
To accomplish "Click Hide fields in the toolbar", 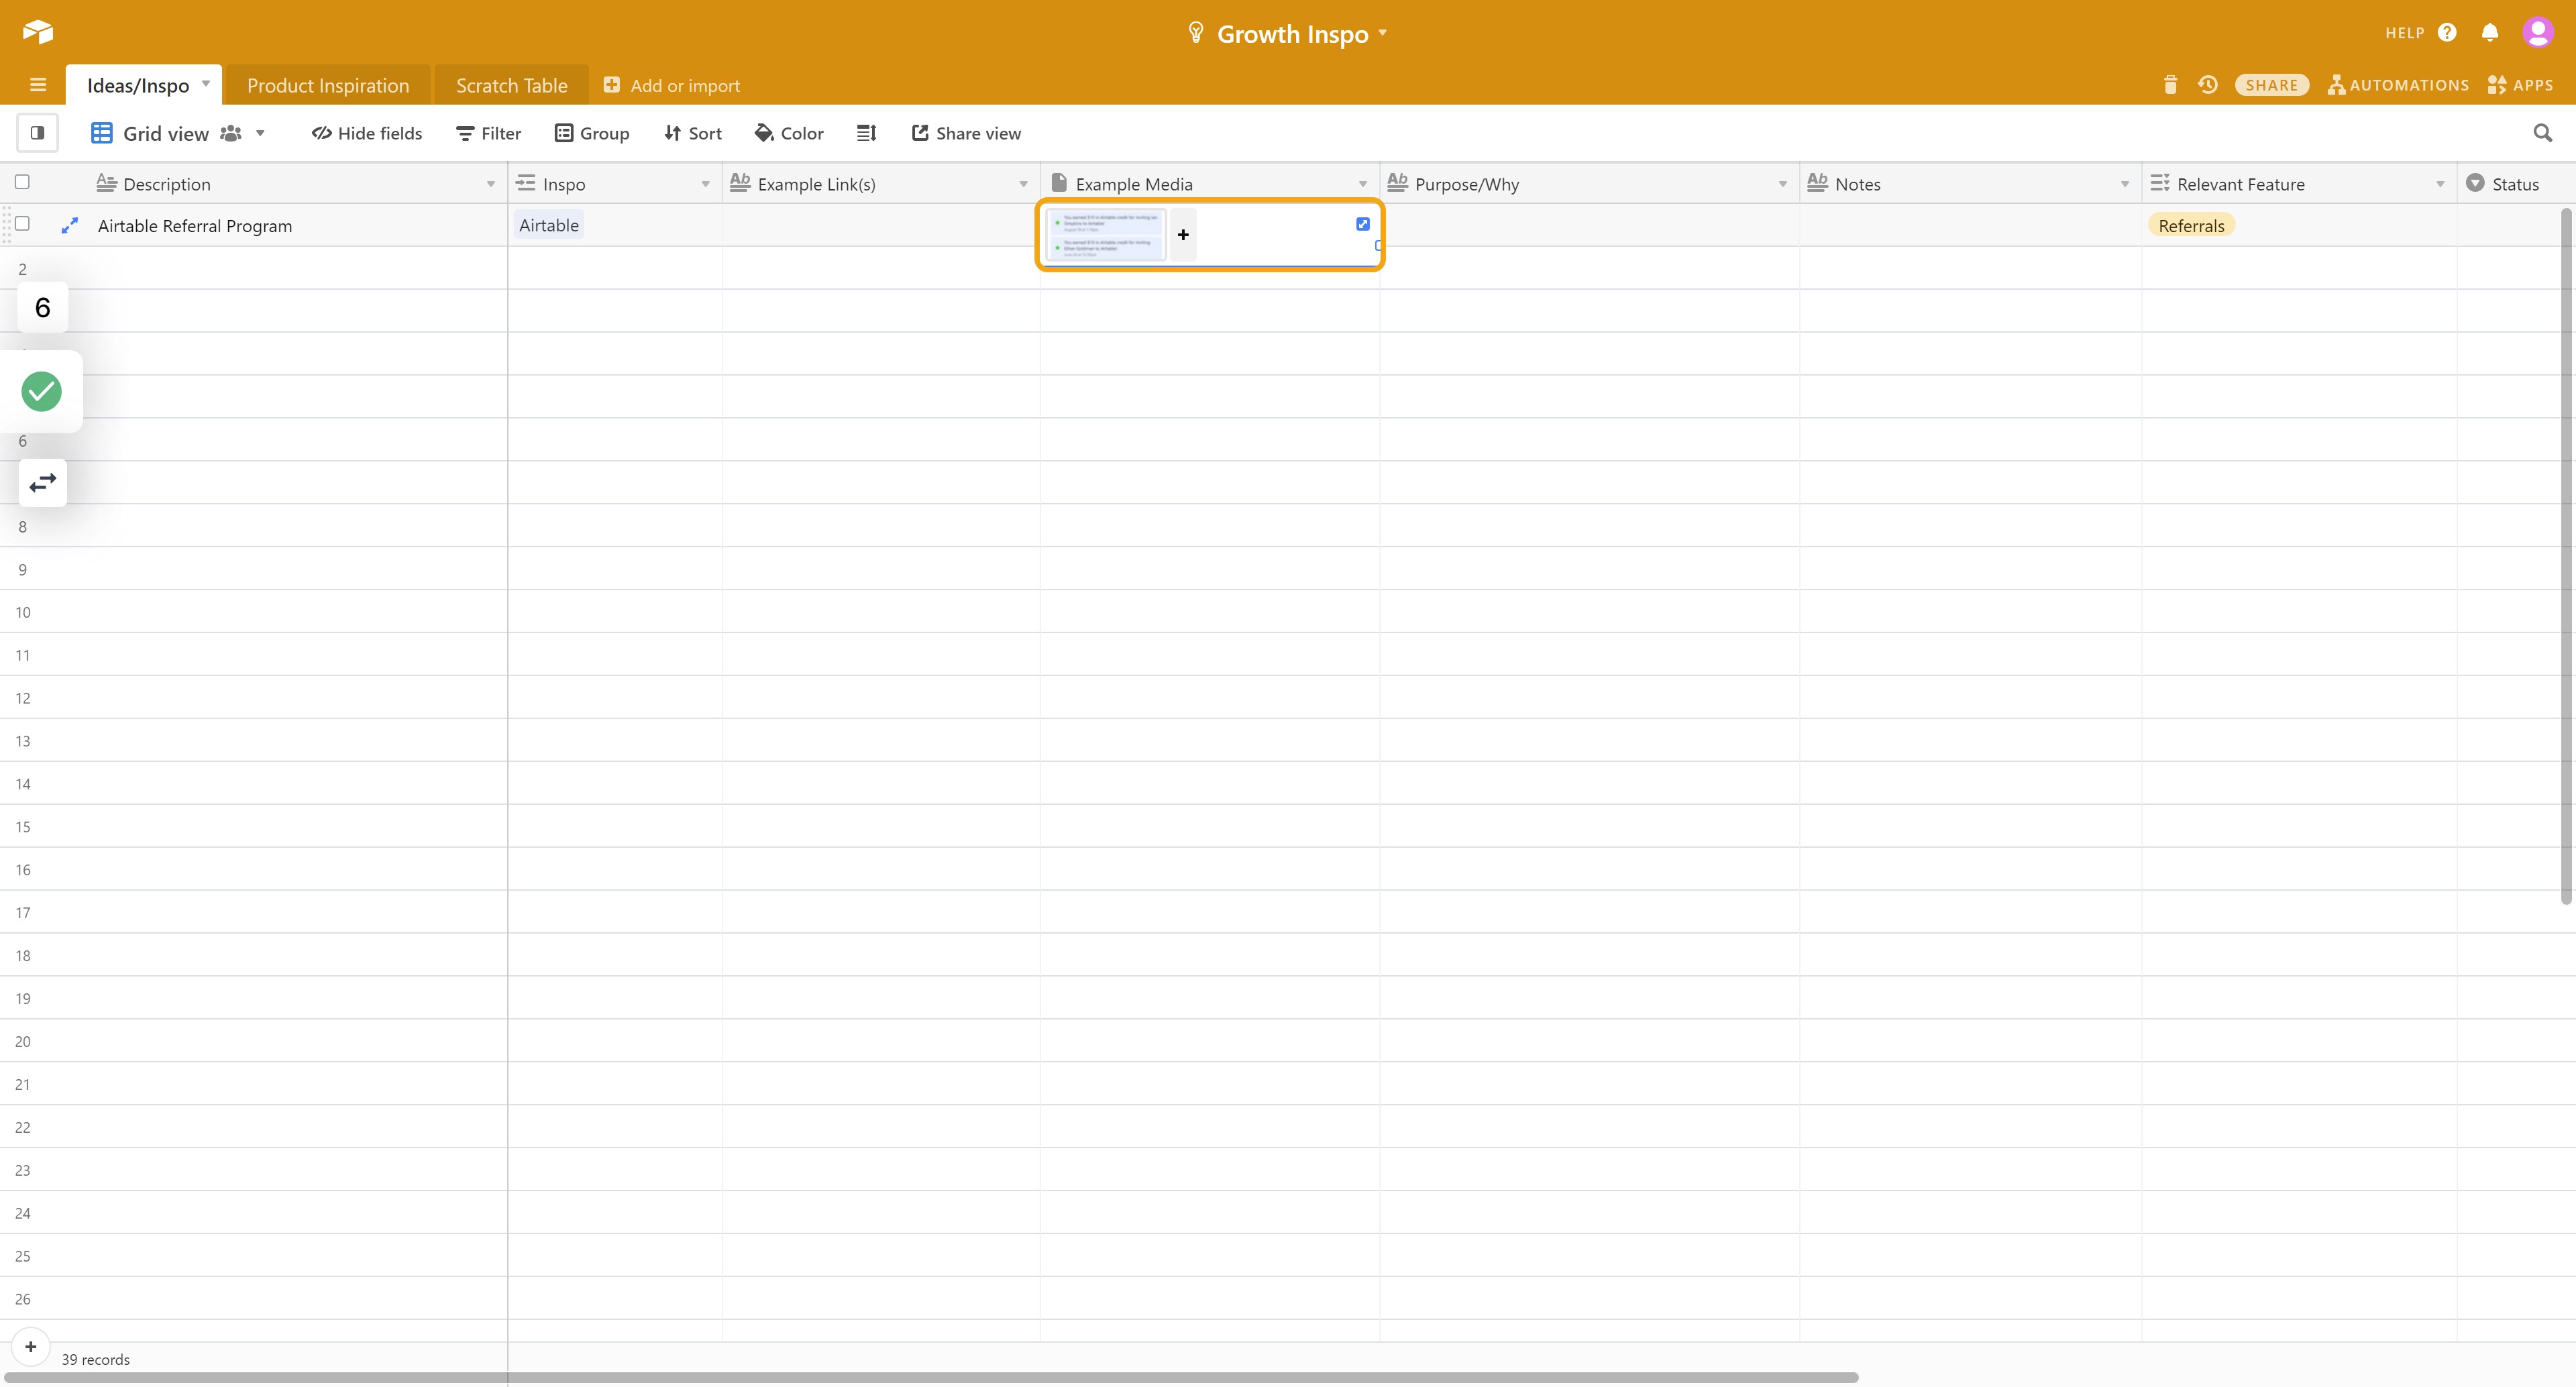I will 367,133.
